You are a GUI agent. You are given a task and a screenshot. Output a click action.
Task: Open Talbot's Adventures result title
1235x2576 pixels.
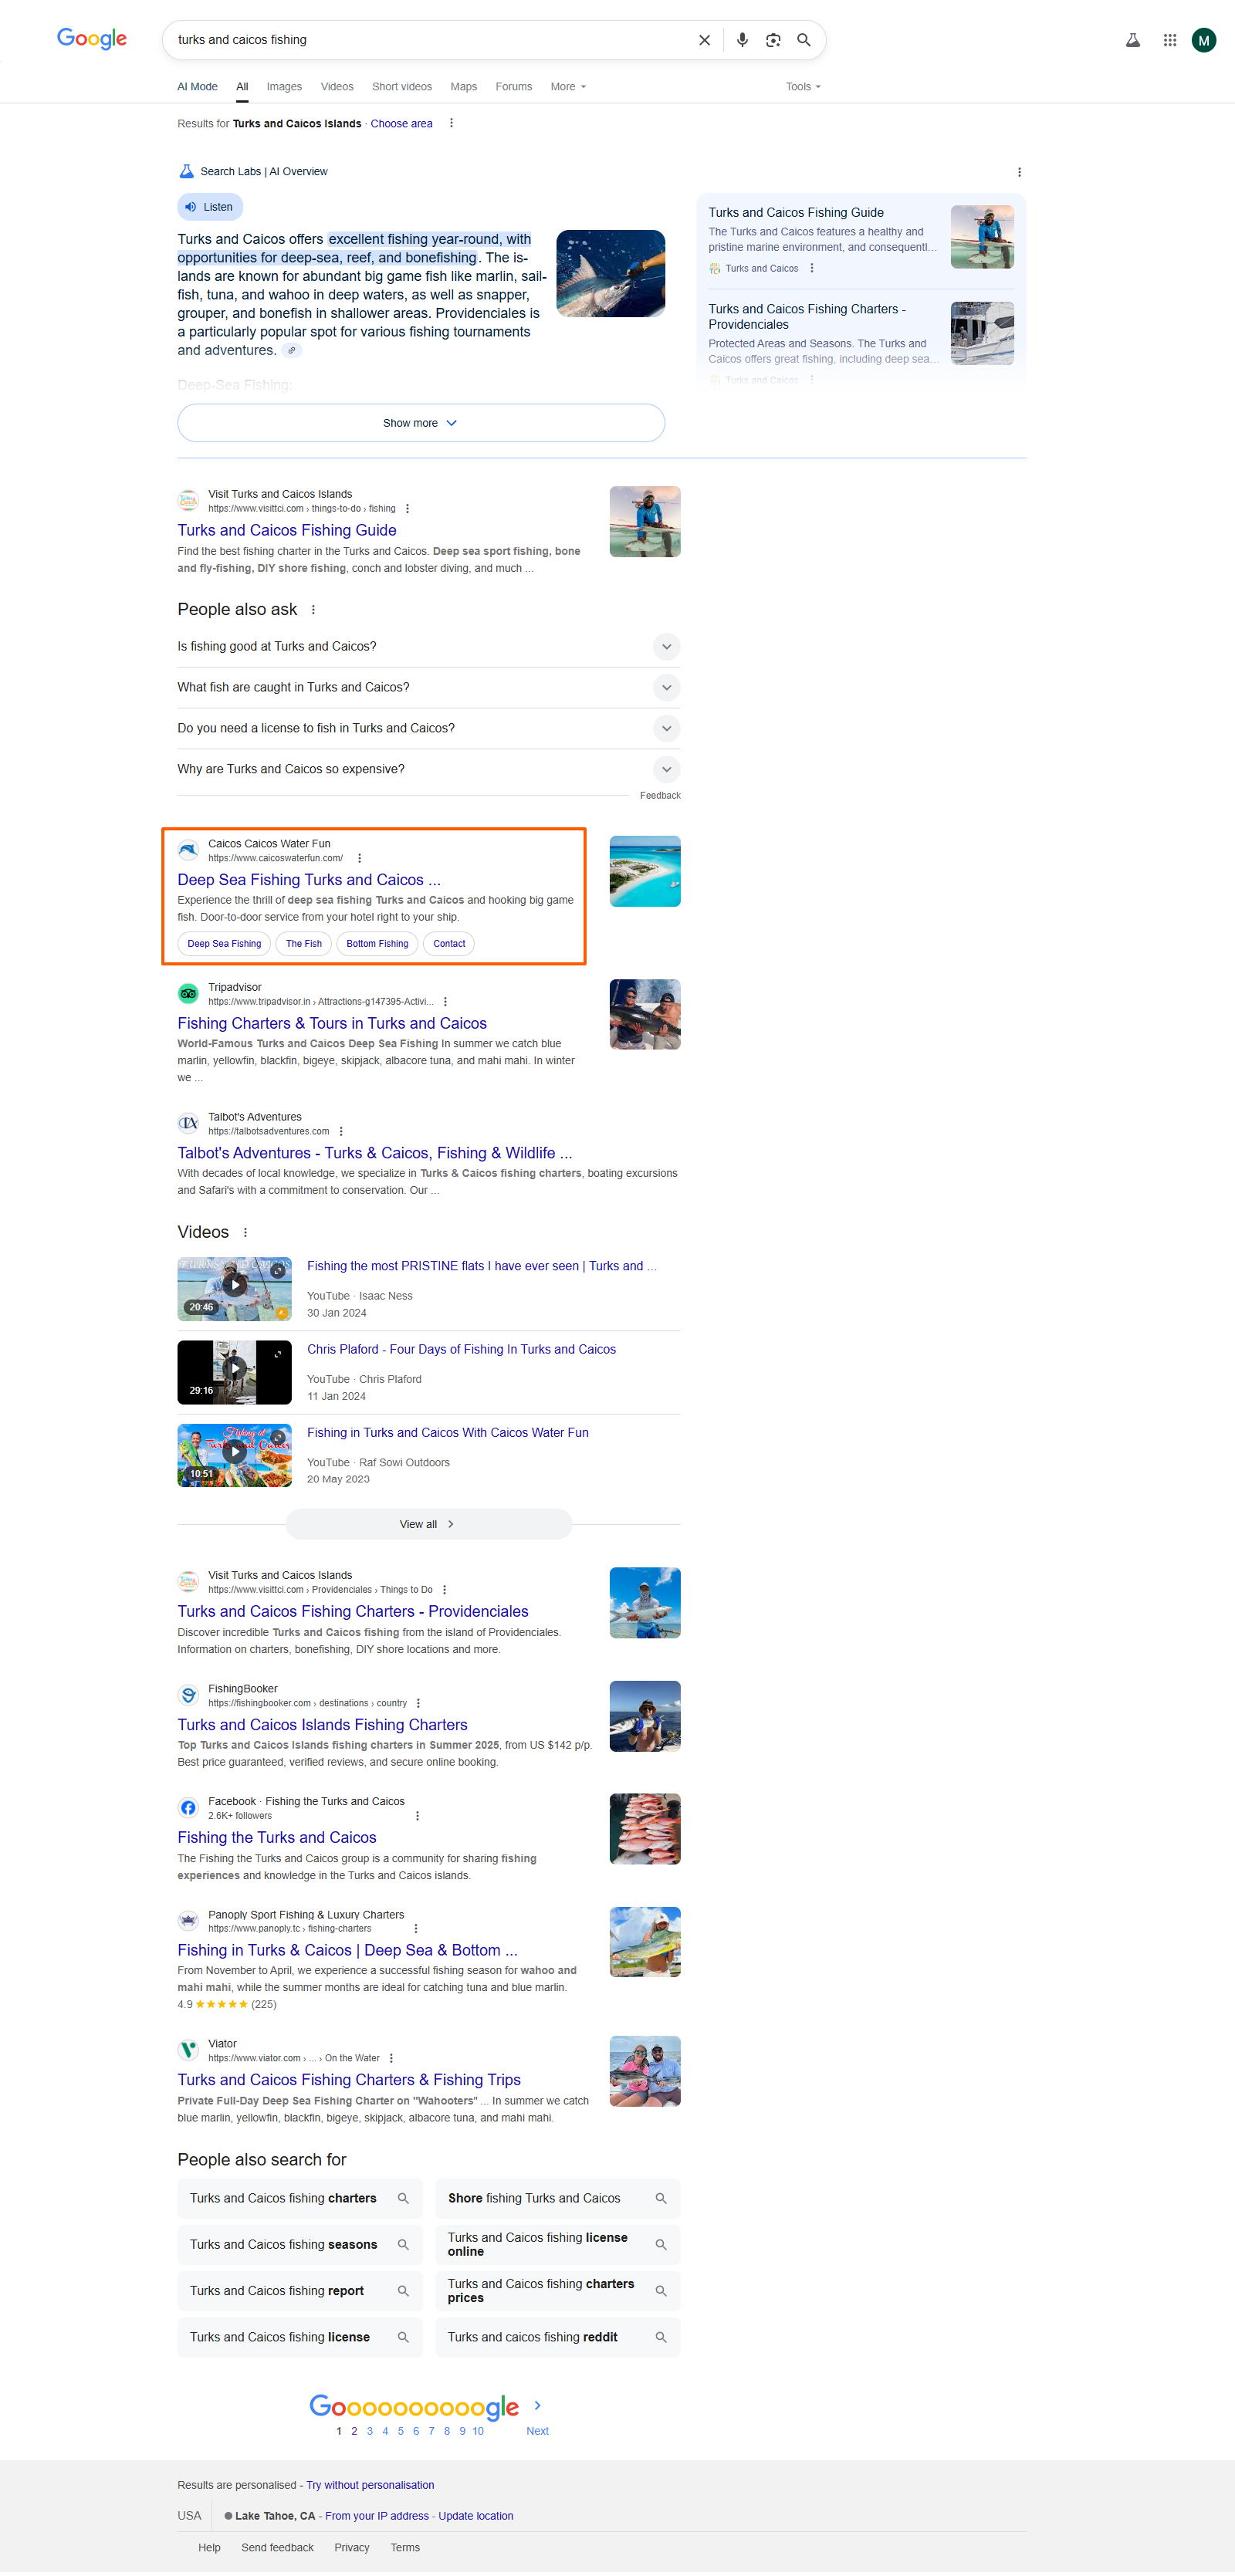(x=375, y=1154)
